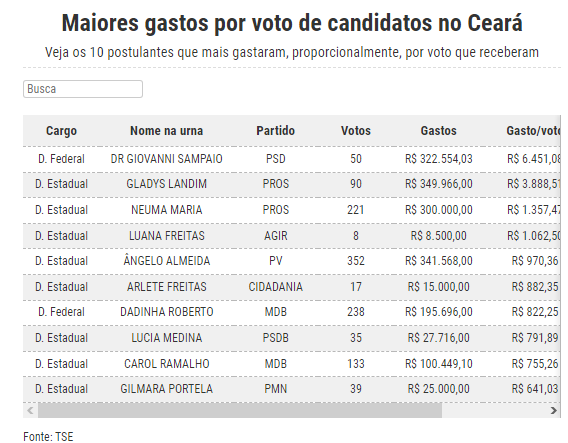Click the ÂNGELO ALMEIDA name cell
Viewport: 568px width, 443px height.
click(x=166, y=261)
